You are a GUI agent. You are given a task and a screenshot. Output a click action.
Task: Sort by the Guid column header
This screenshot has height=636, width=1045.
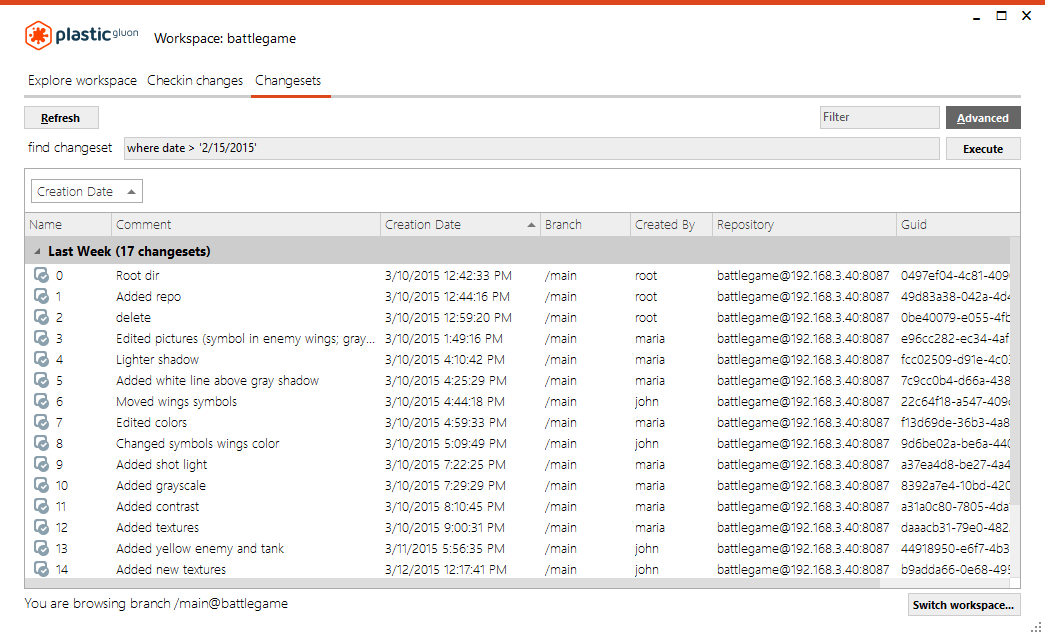point(958,225)
